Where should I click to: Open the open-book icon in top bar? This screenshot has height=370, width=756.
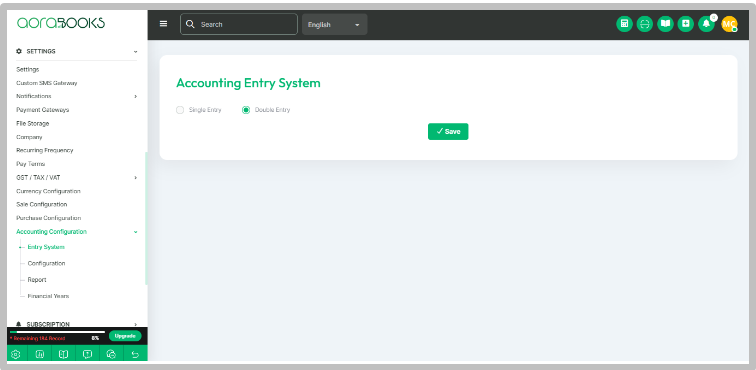tap(665, 24)
